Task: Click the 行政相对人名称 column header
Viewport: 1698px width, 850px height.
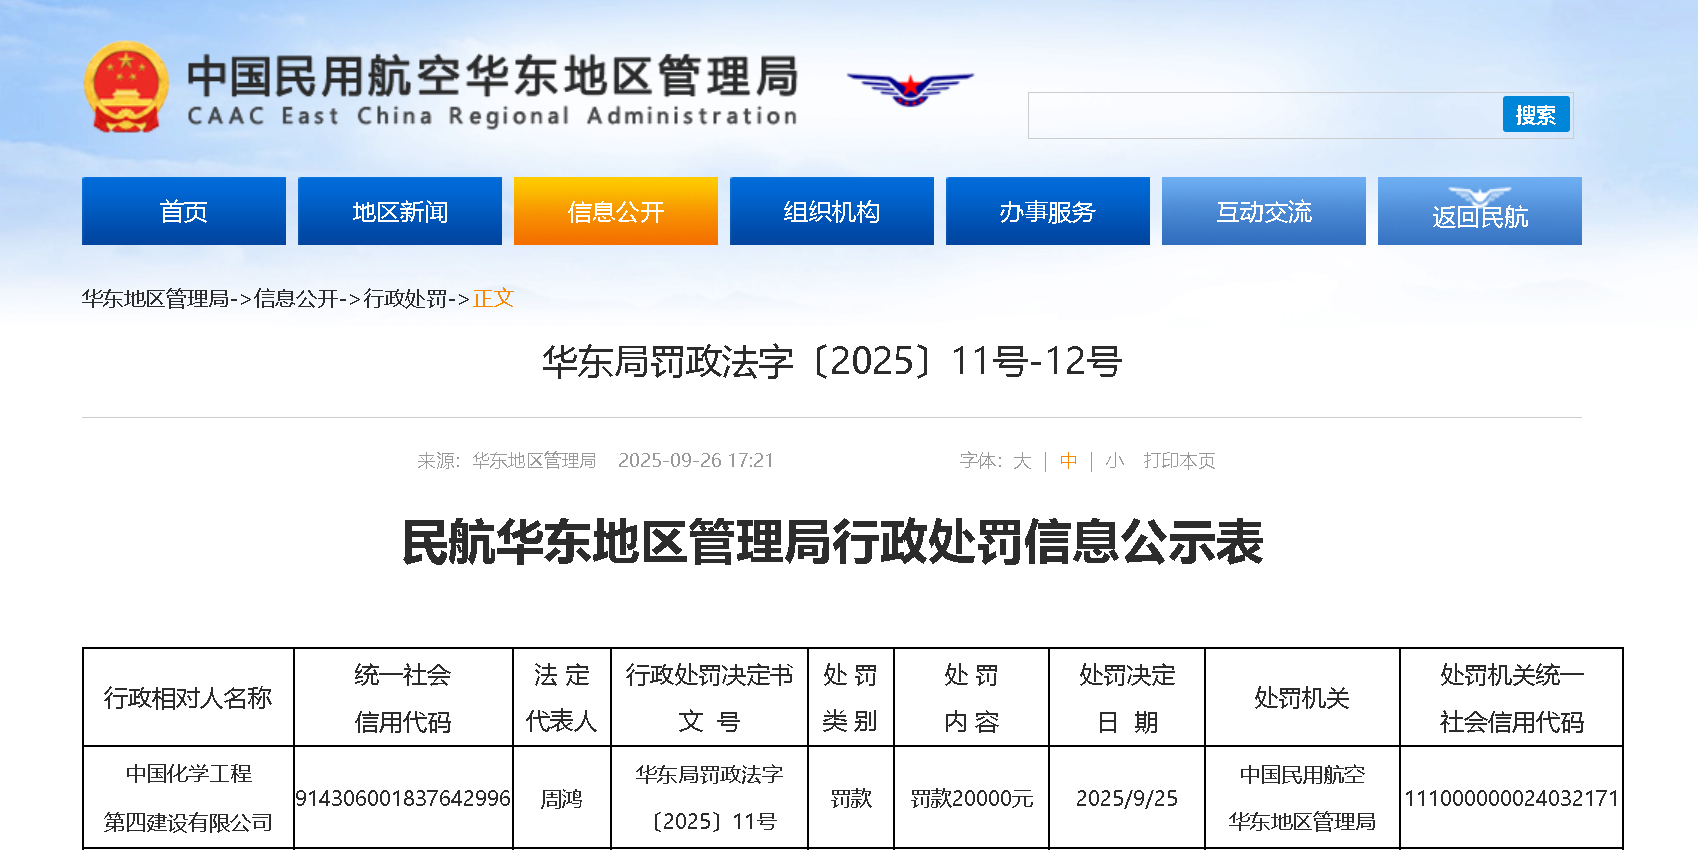Action: coord(188,698)
